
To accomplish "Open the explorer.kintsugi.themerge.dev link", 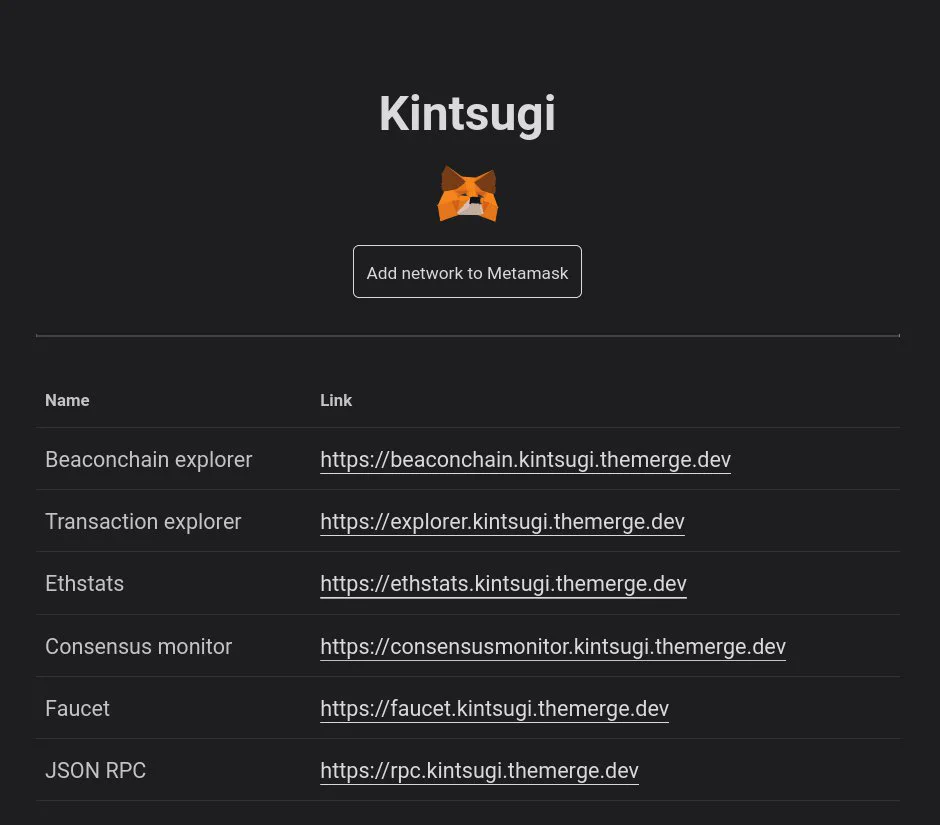I will tap(502, 522).
